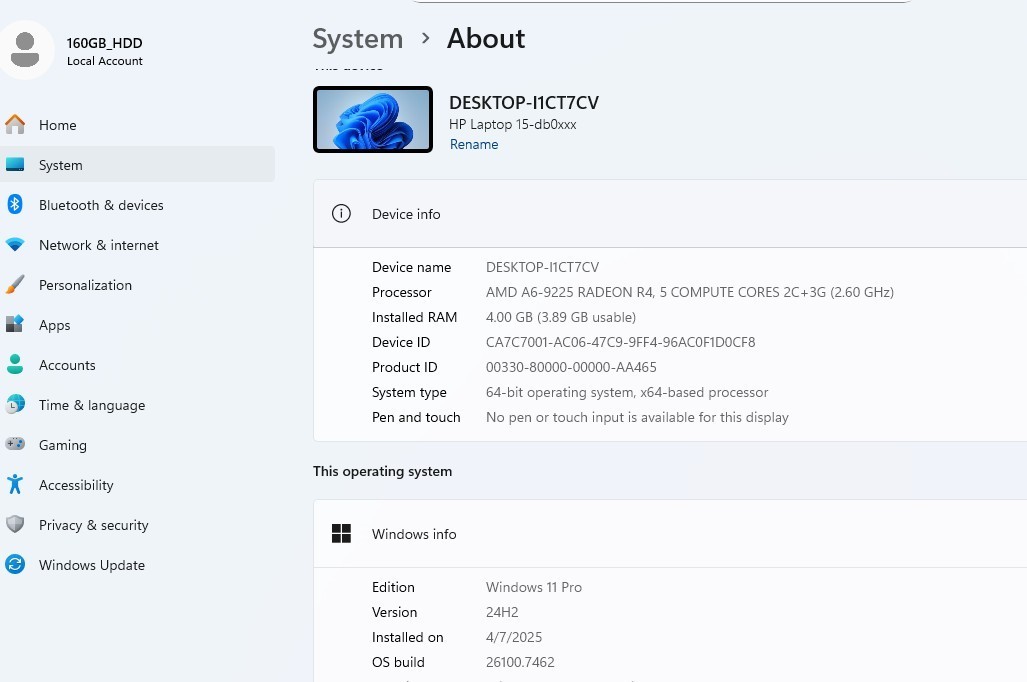
Task: Click the Accounts person icon
Action: coord(15,364)
